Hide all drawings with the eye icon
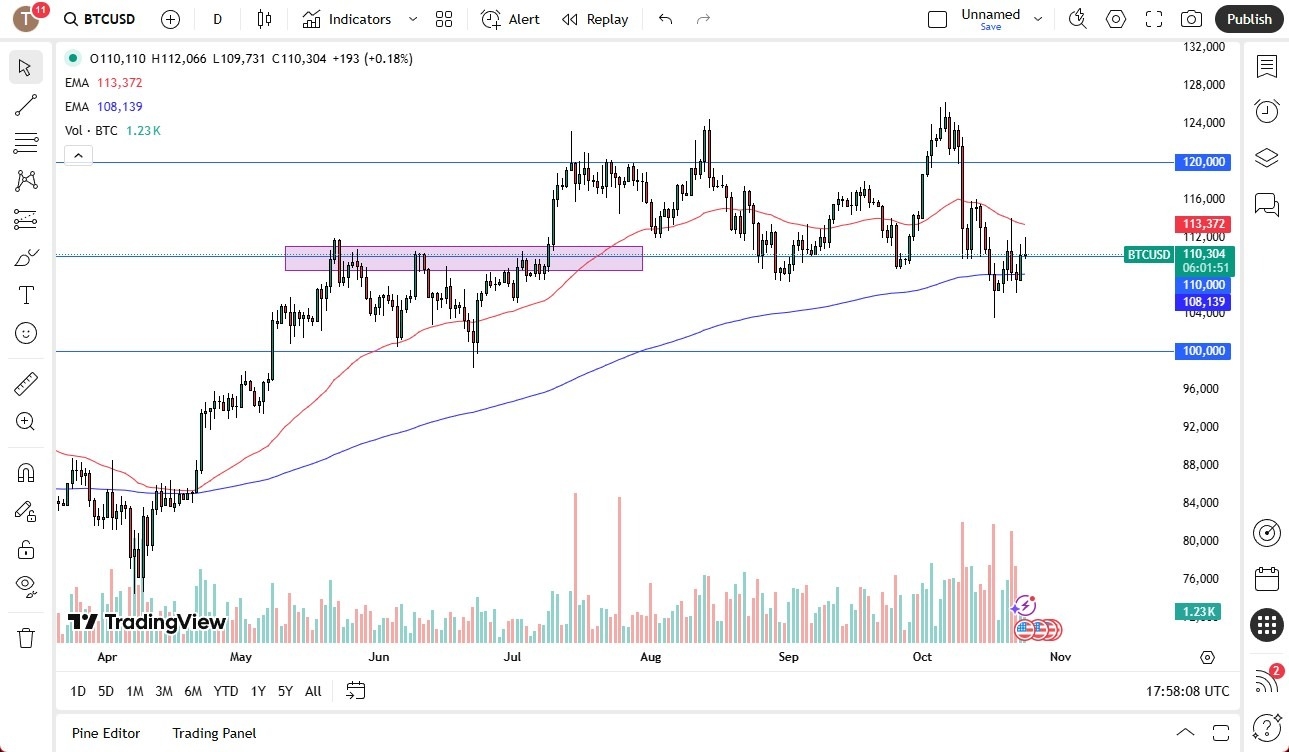The width and height of the screenshot is (1289, 752). click(25, 586)
